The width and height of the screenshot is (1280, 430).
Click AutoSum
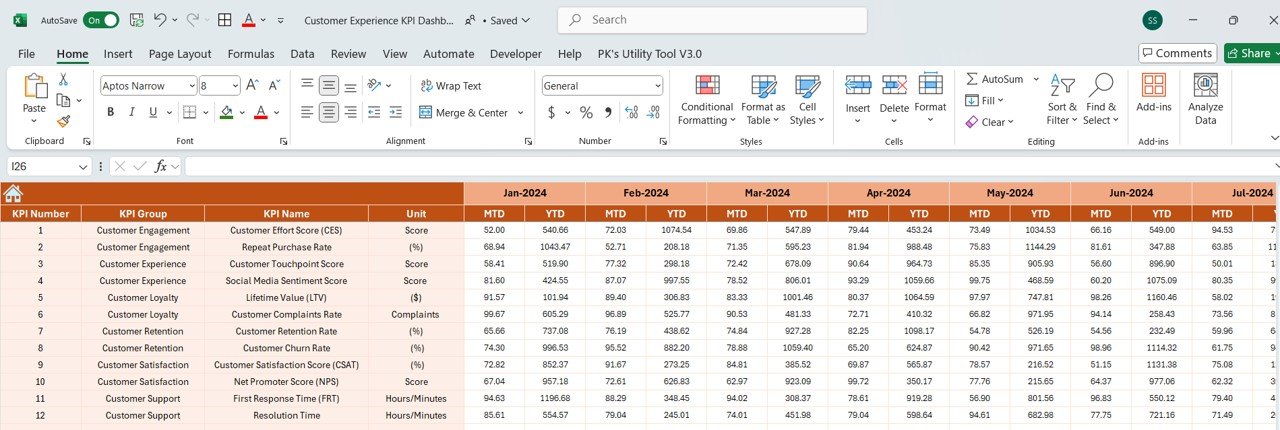(994, 79)
